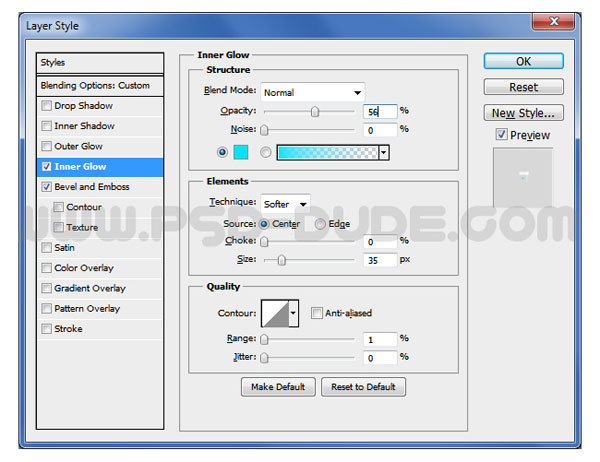This screenshot has height=462, width=600.
Task: Open the gradient editor preview bar
Action: point(328,153)
